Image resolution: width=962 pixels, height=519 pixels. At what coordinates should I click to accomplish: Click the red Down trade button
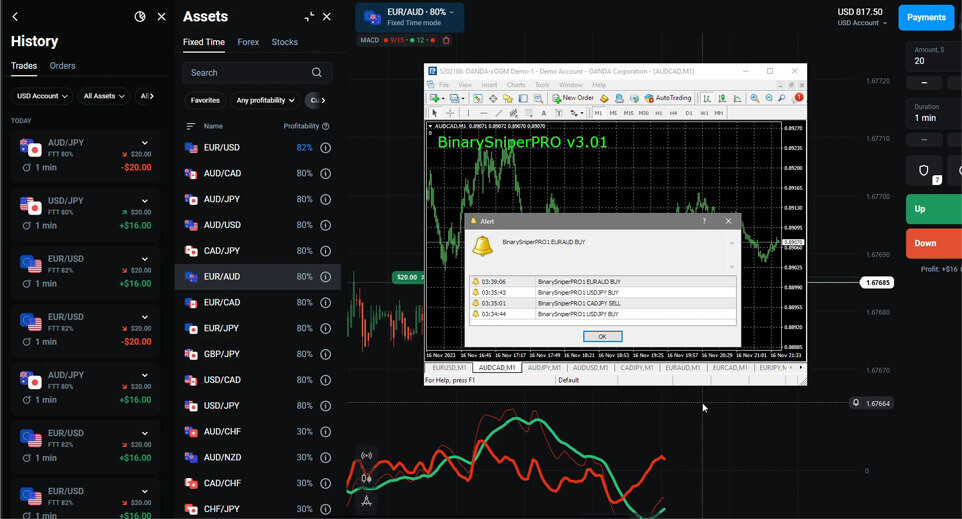[934, 243]
